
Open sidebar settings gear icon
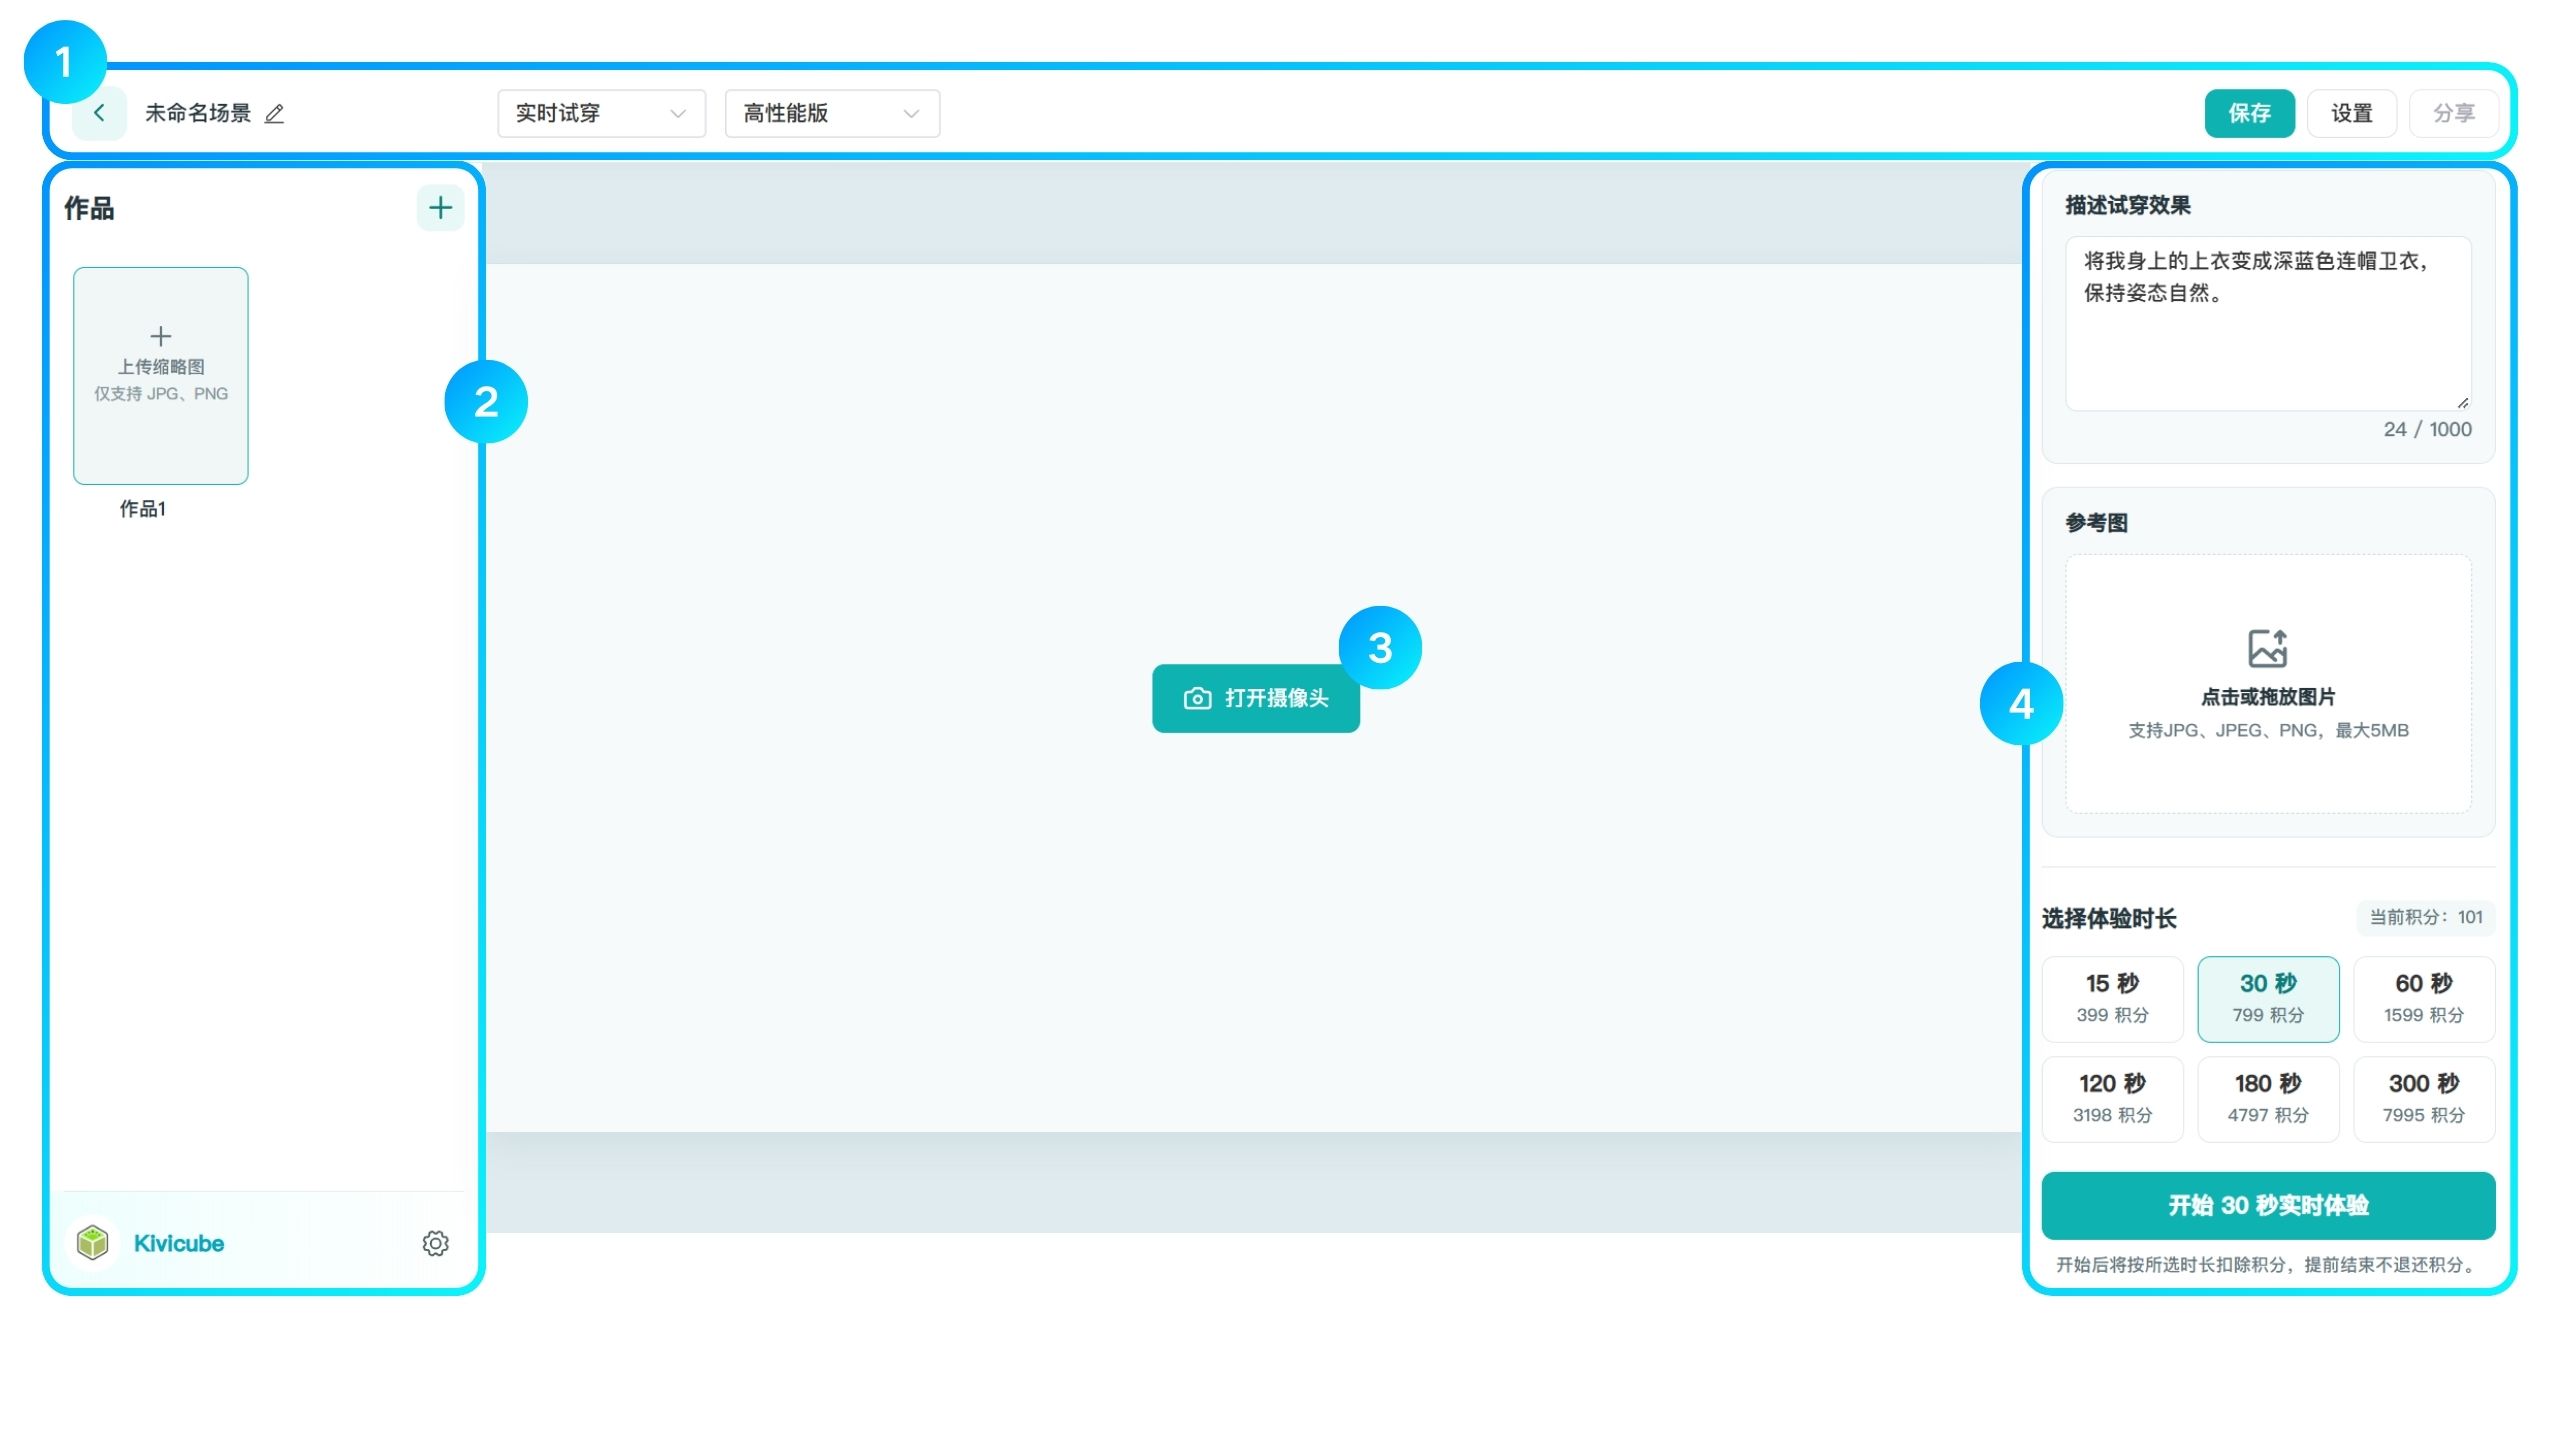435,1243
